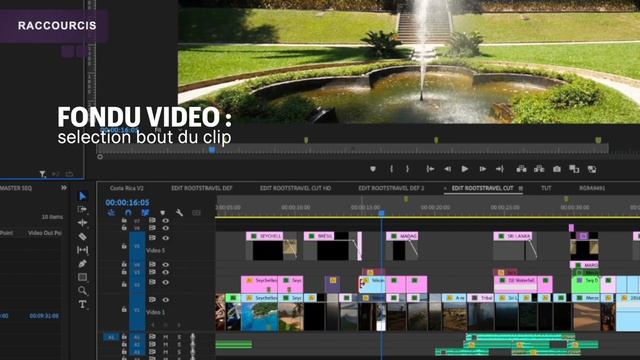Image resolution: width=640 pixels, height=360 pixels.
Task: Select the Slip tool
Action: click(x=82, y=250)
